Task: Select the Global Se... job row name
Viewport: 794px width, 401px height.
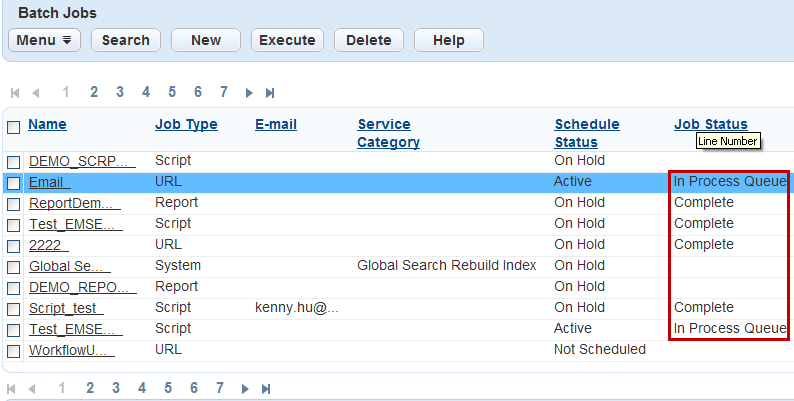Action: click(69, 266)
